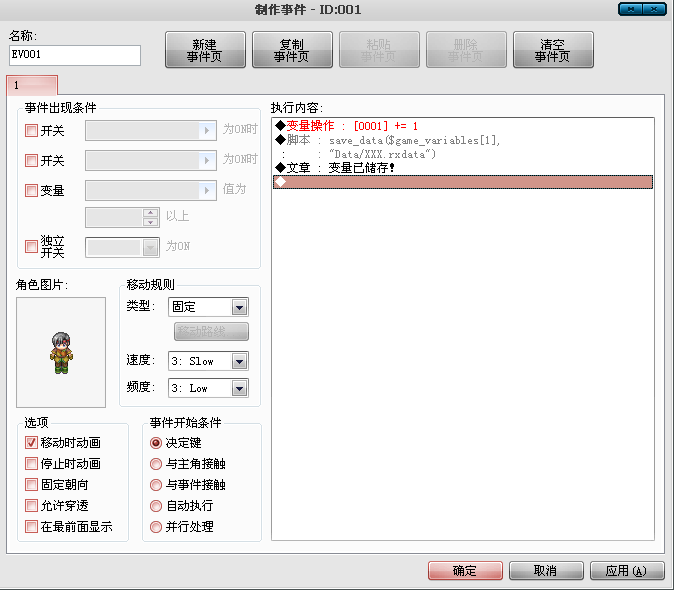674x590 pixels.
Task: Select the 文章: 变量已储存! command line
Action: pos(463,168)
